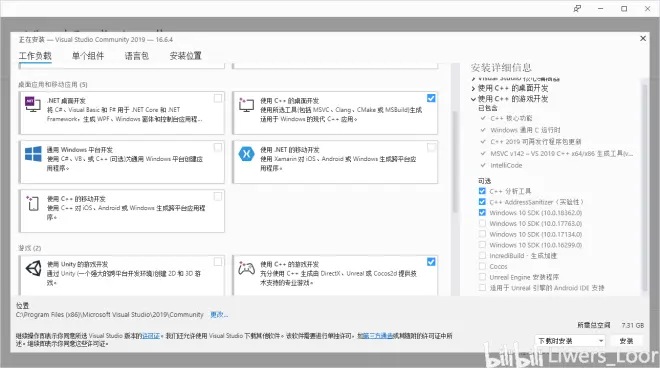
Task: Click the 7.31 GB total space value
Action: pyautogui.click(x=633, y=325)
